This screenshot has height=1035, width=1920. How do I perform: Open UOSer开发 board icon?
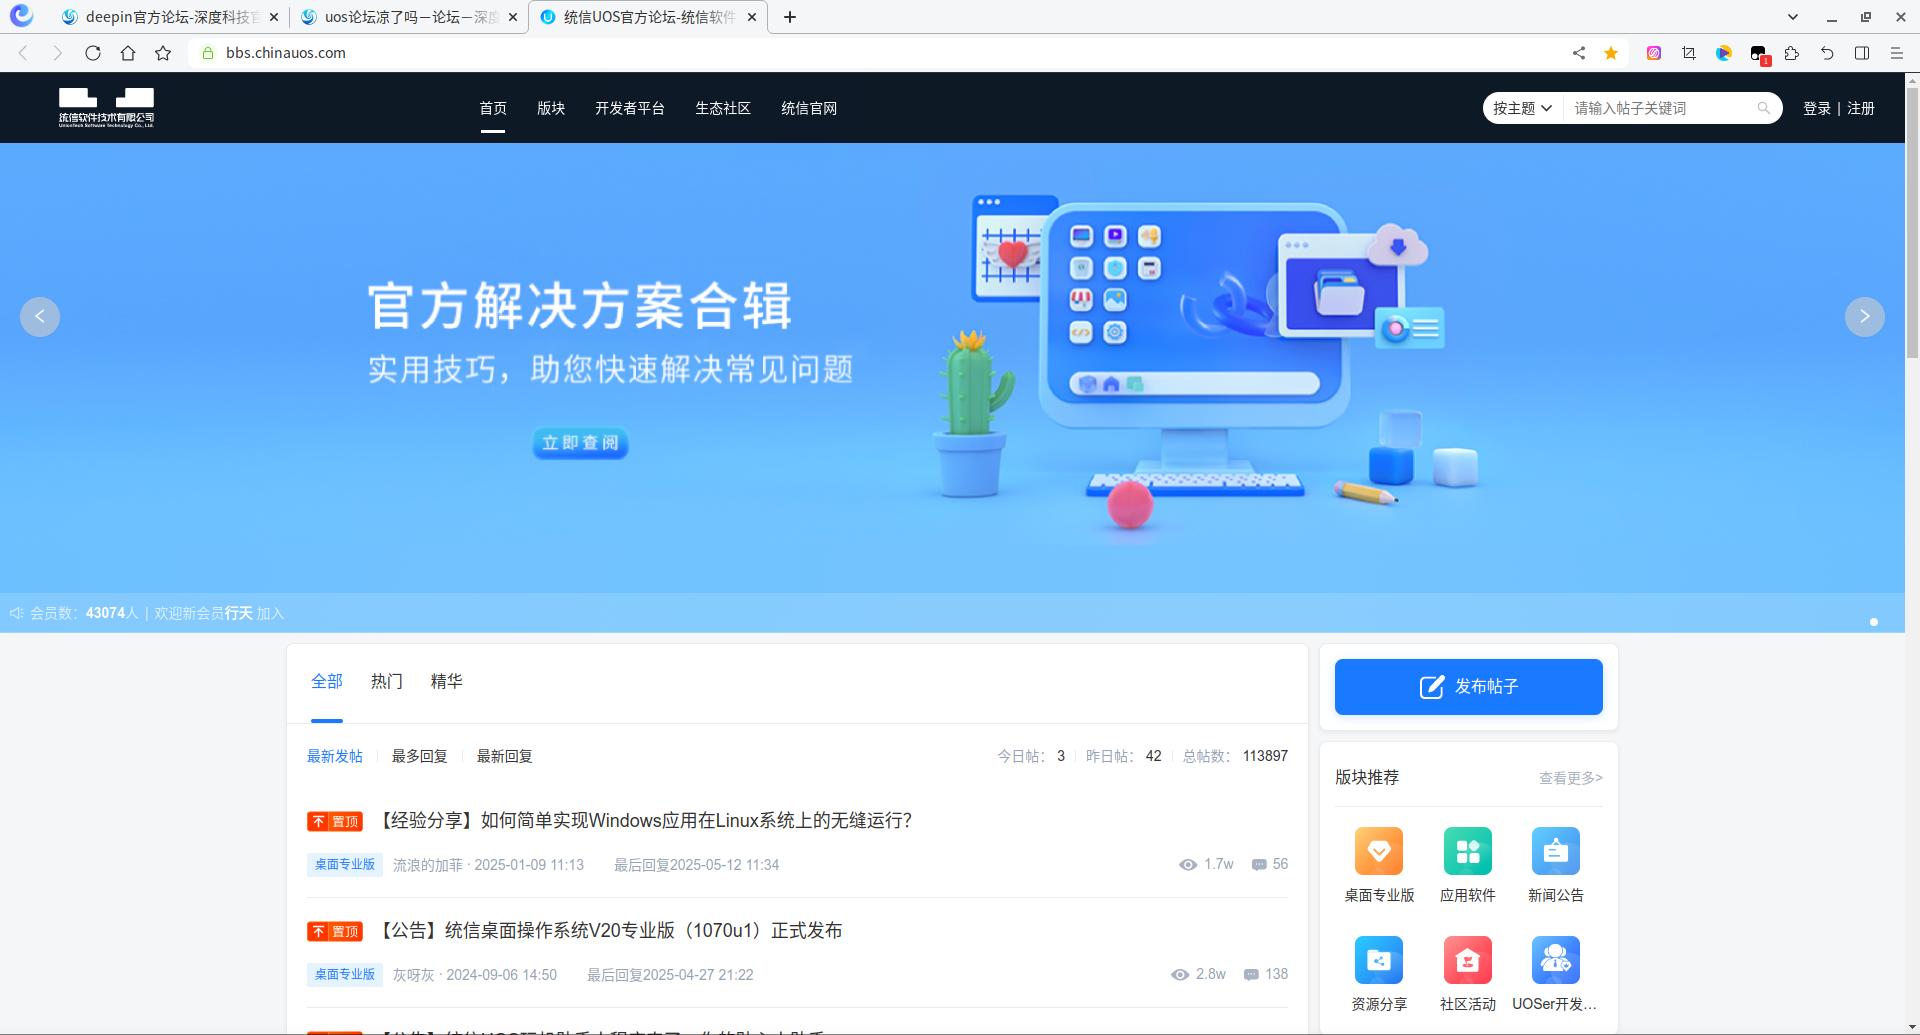click(x=1556, y=960)
